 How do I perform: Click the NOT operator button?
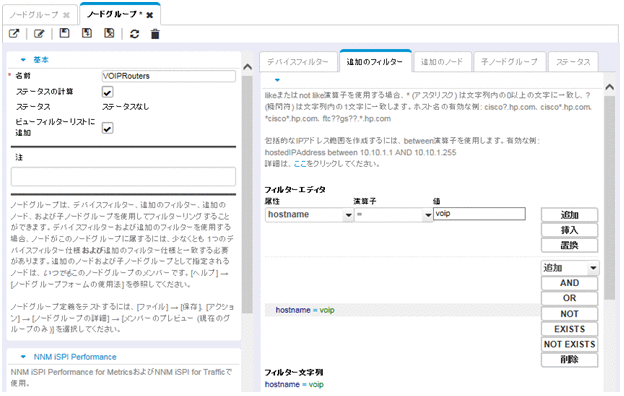pos(569,314)
